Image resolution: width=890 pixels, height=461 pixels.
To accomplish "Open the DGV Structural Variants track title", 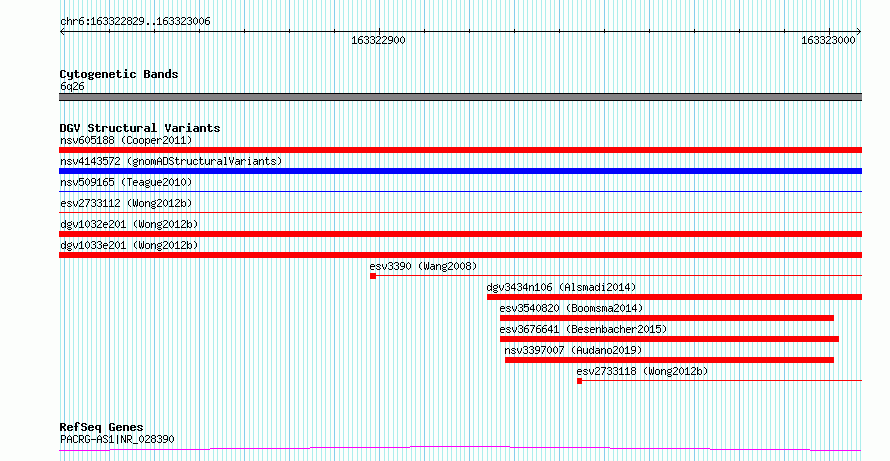I will (x=140, y=128).
